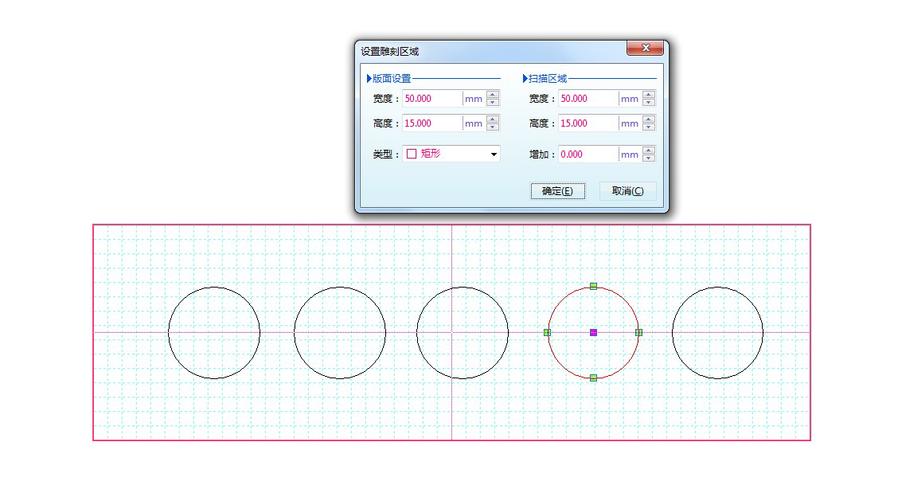
Task: Click the rectangle icon in 类型 field
Action: (411, 155)
